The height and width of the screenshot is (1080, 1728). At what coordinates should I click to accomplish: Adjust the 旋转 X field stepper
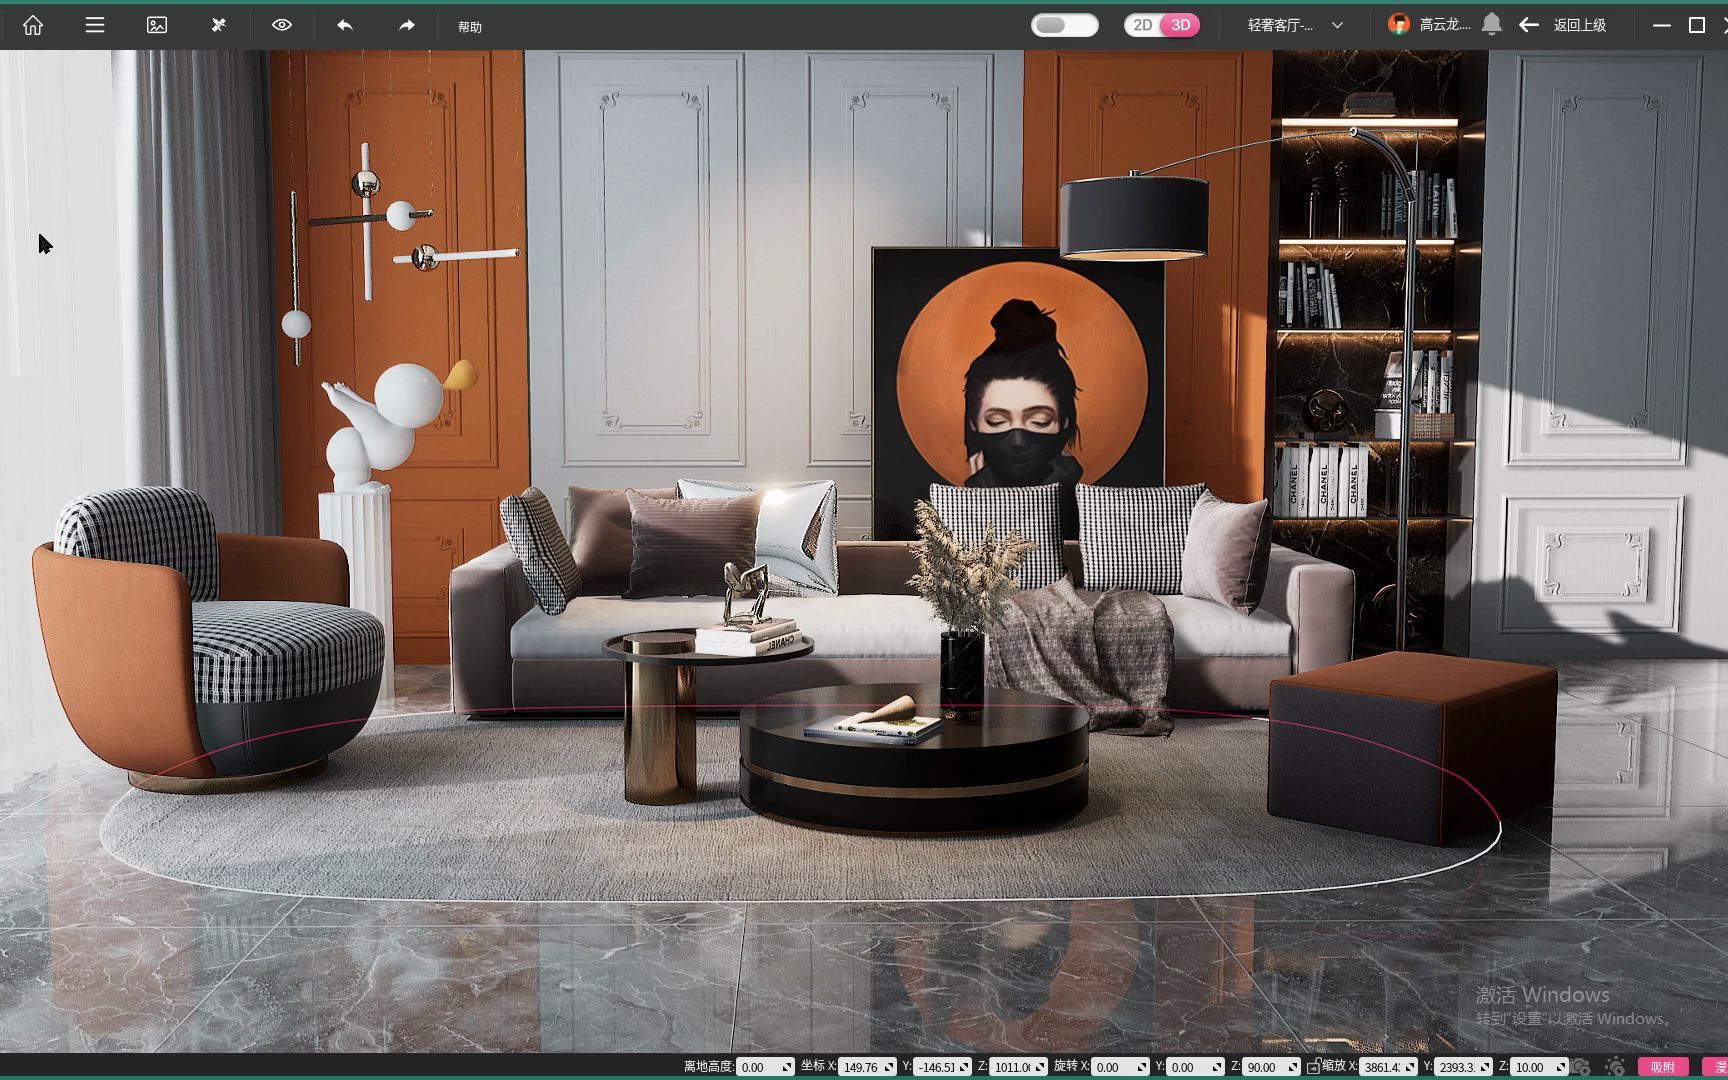pyautogui.click(x=1142, y=1067)
